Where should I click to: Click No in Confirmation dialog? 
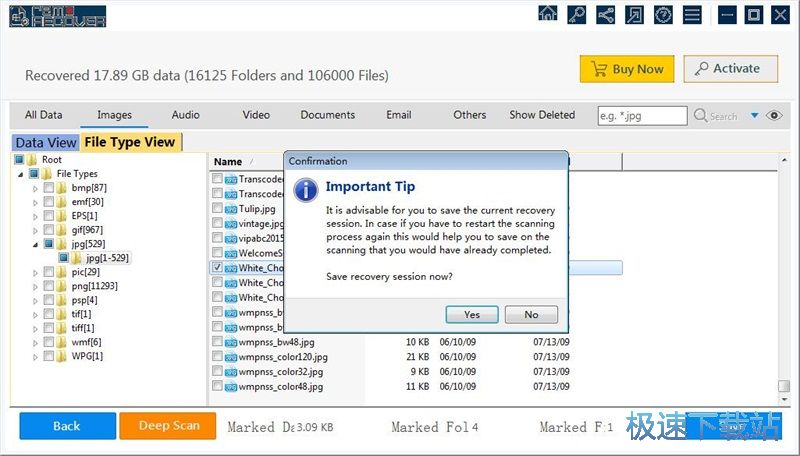531,315
